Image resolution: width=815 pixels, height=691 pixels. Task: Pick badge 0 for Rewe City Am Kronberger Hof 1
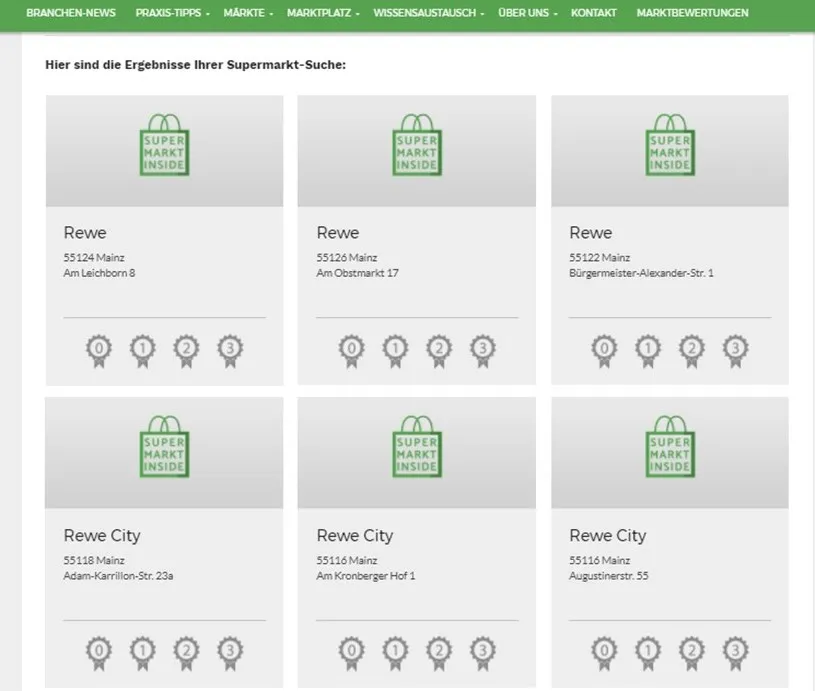351,654
